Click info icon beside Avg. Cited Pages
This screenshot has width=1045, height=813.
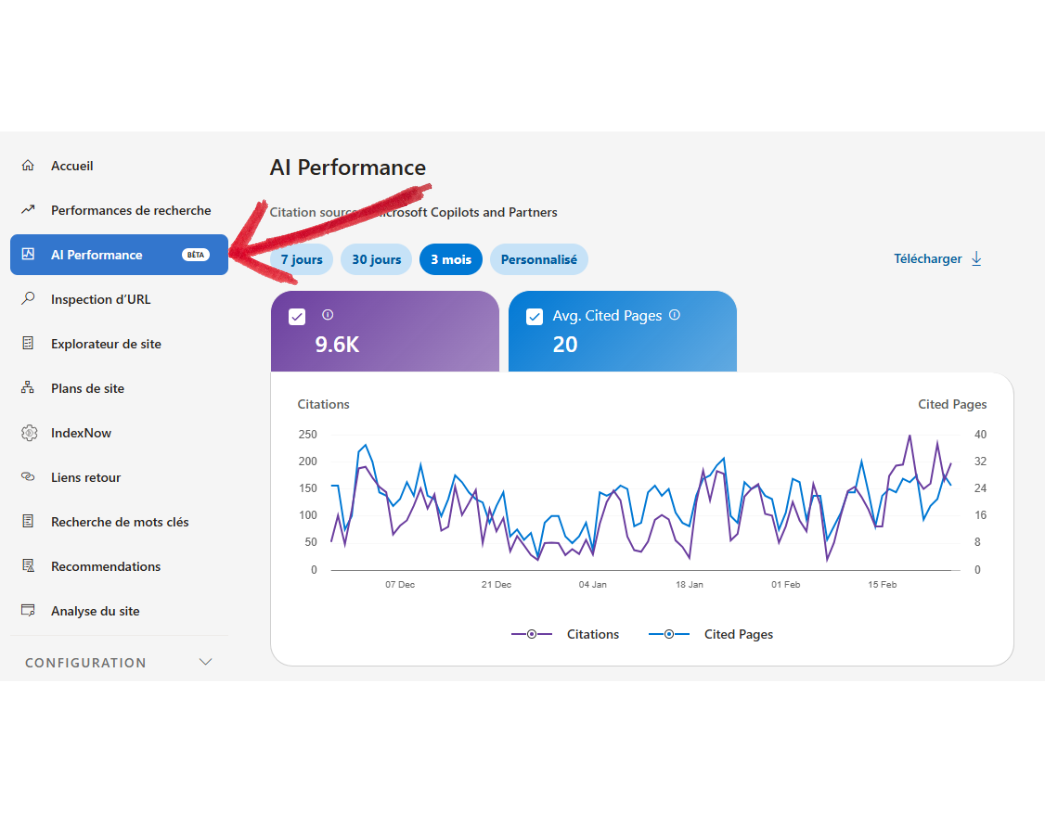pyautogui.click(x=674, y=315)
